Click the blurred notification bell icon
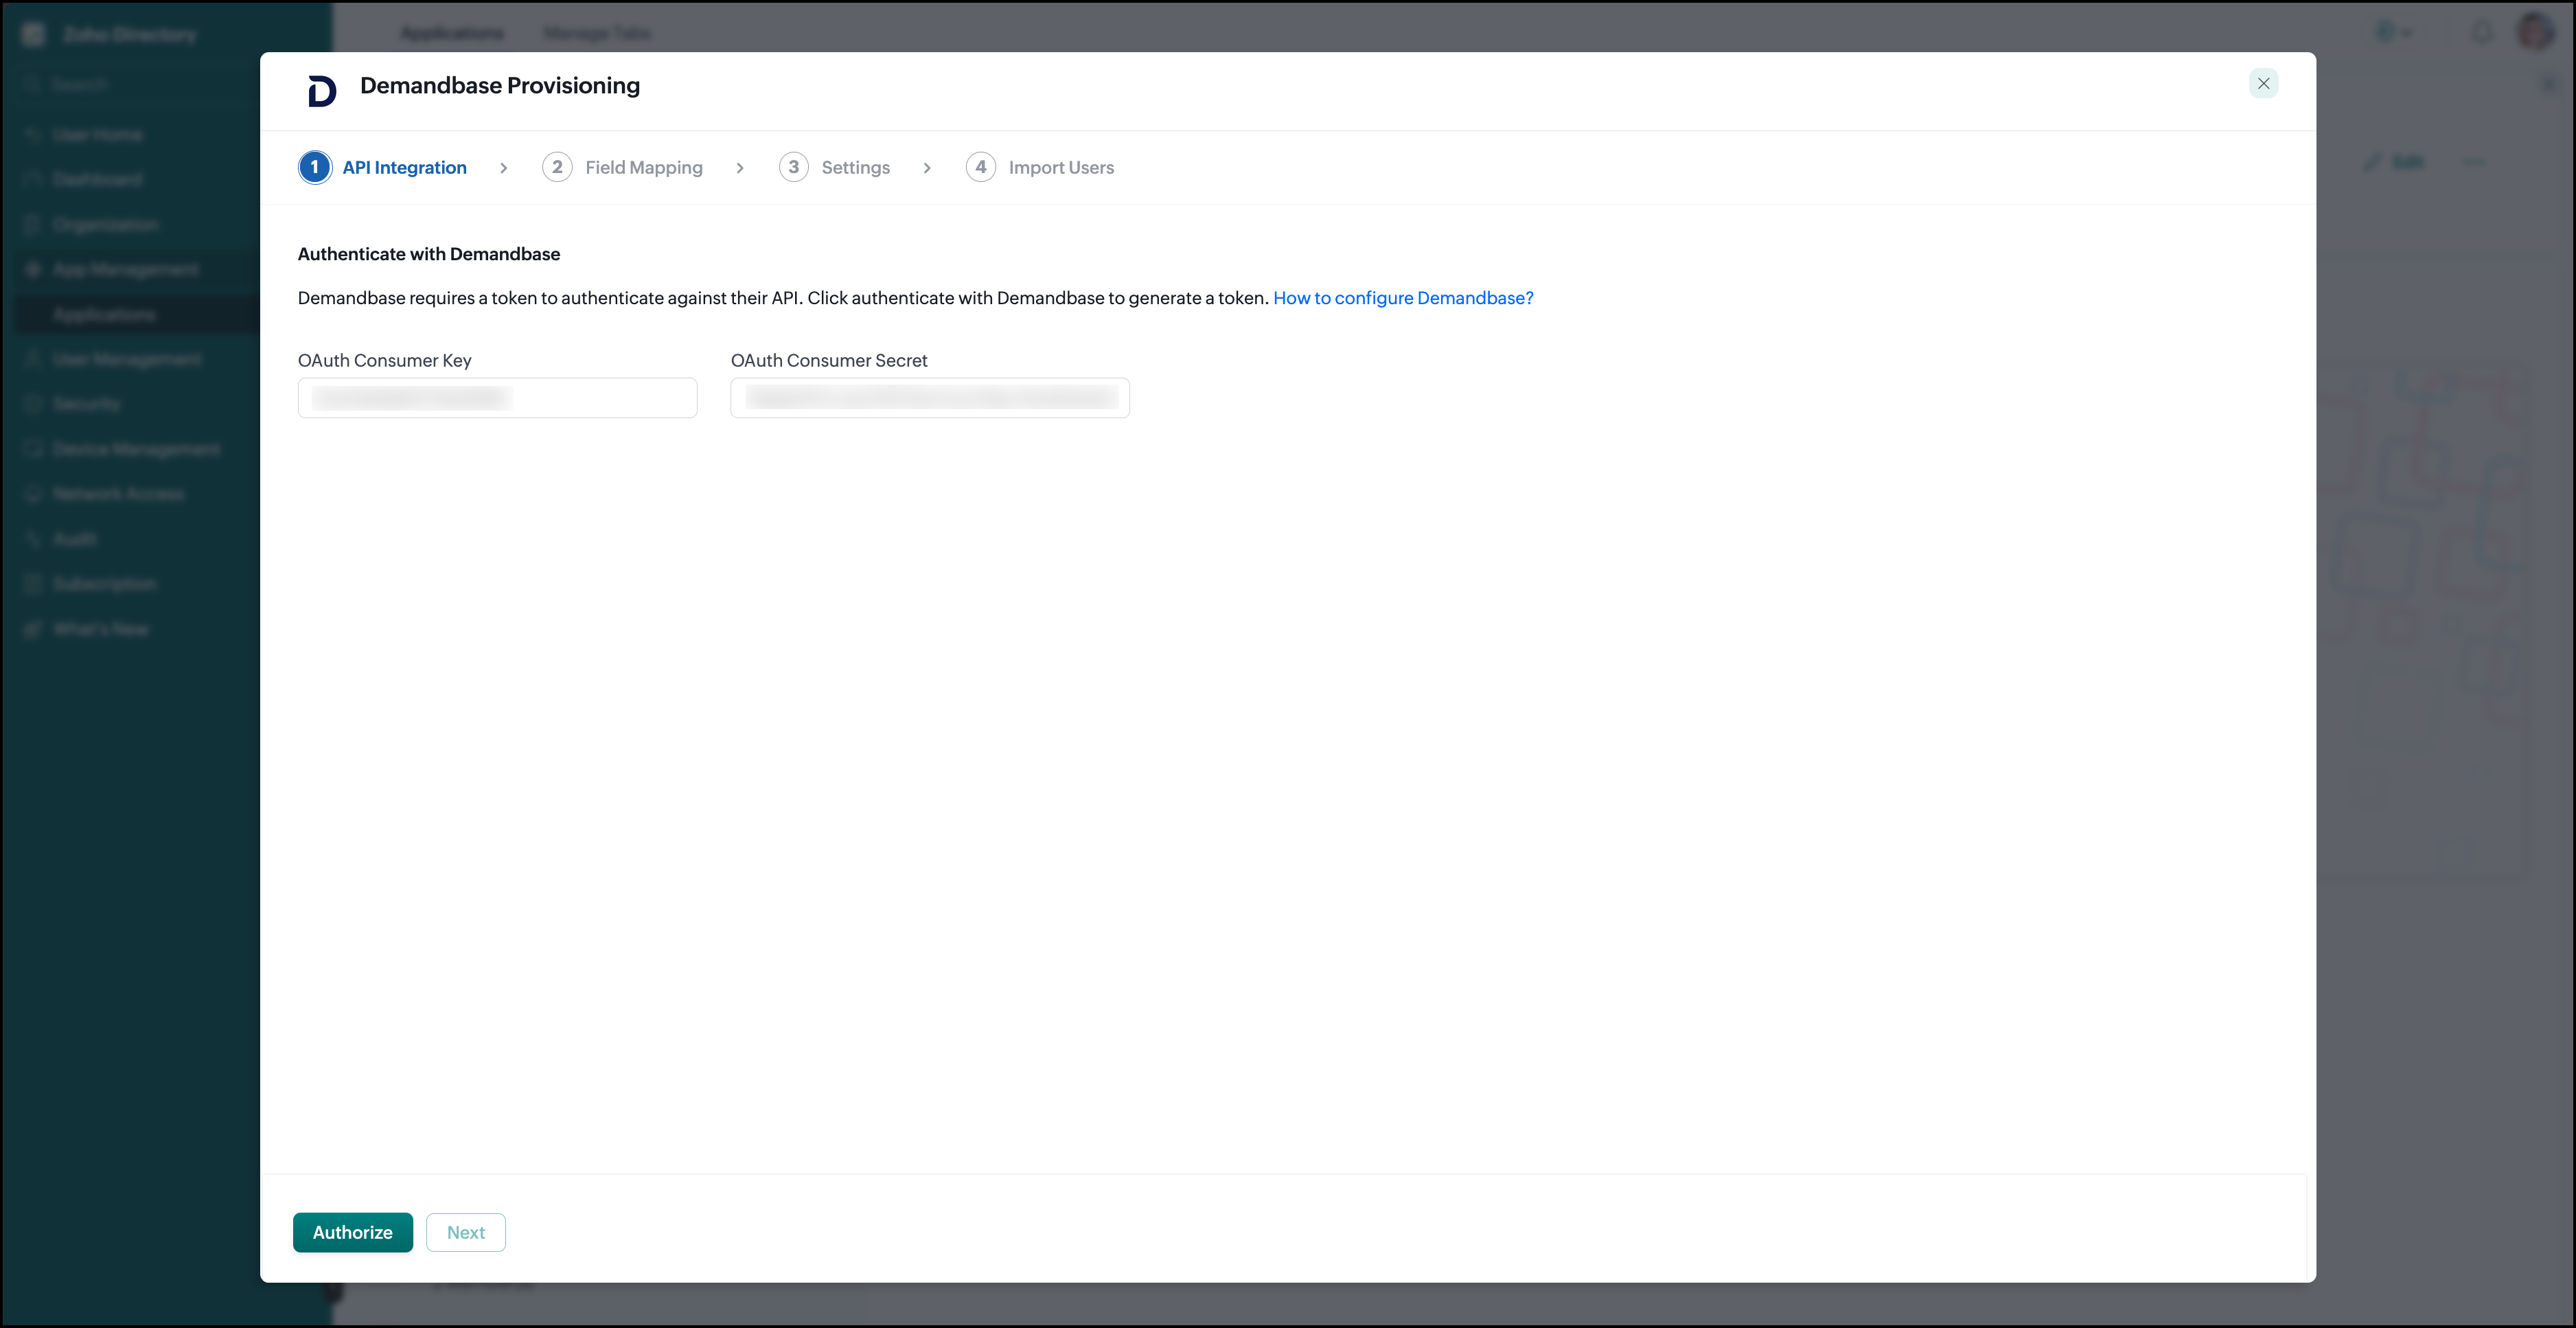Viewport: 2576px width, 1328px height. 2483,33
